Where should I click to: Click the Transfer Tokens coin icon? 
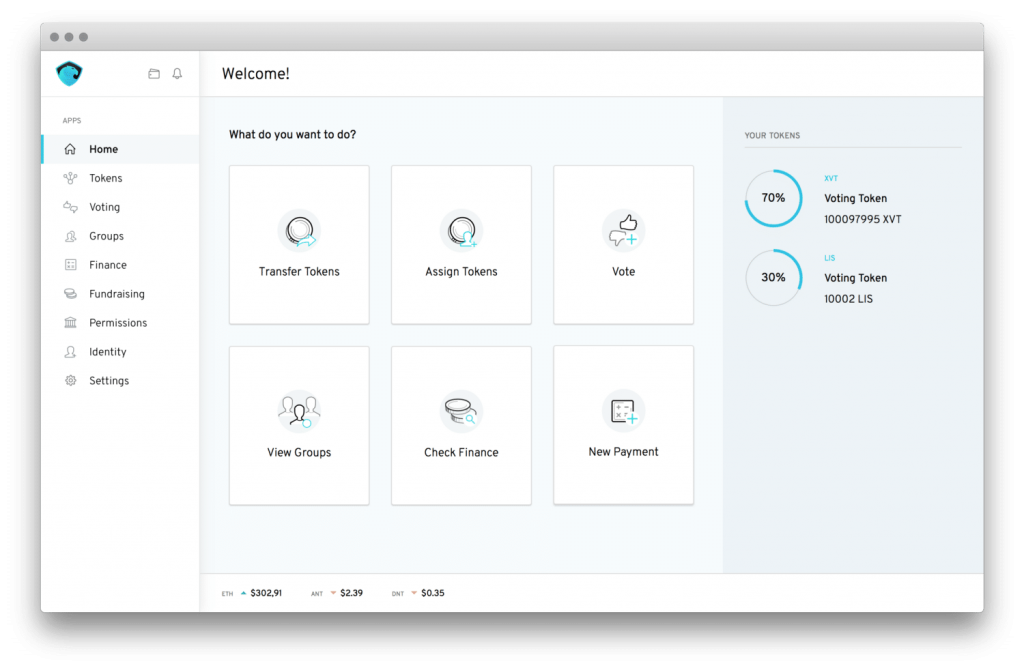[x=299, y=231]
